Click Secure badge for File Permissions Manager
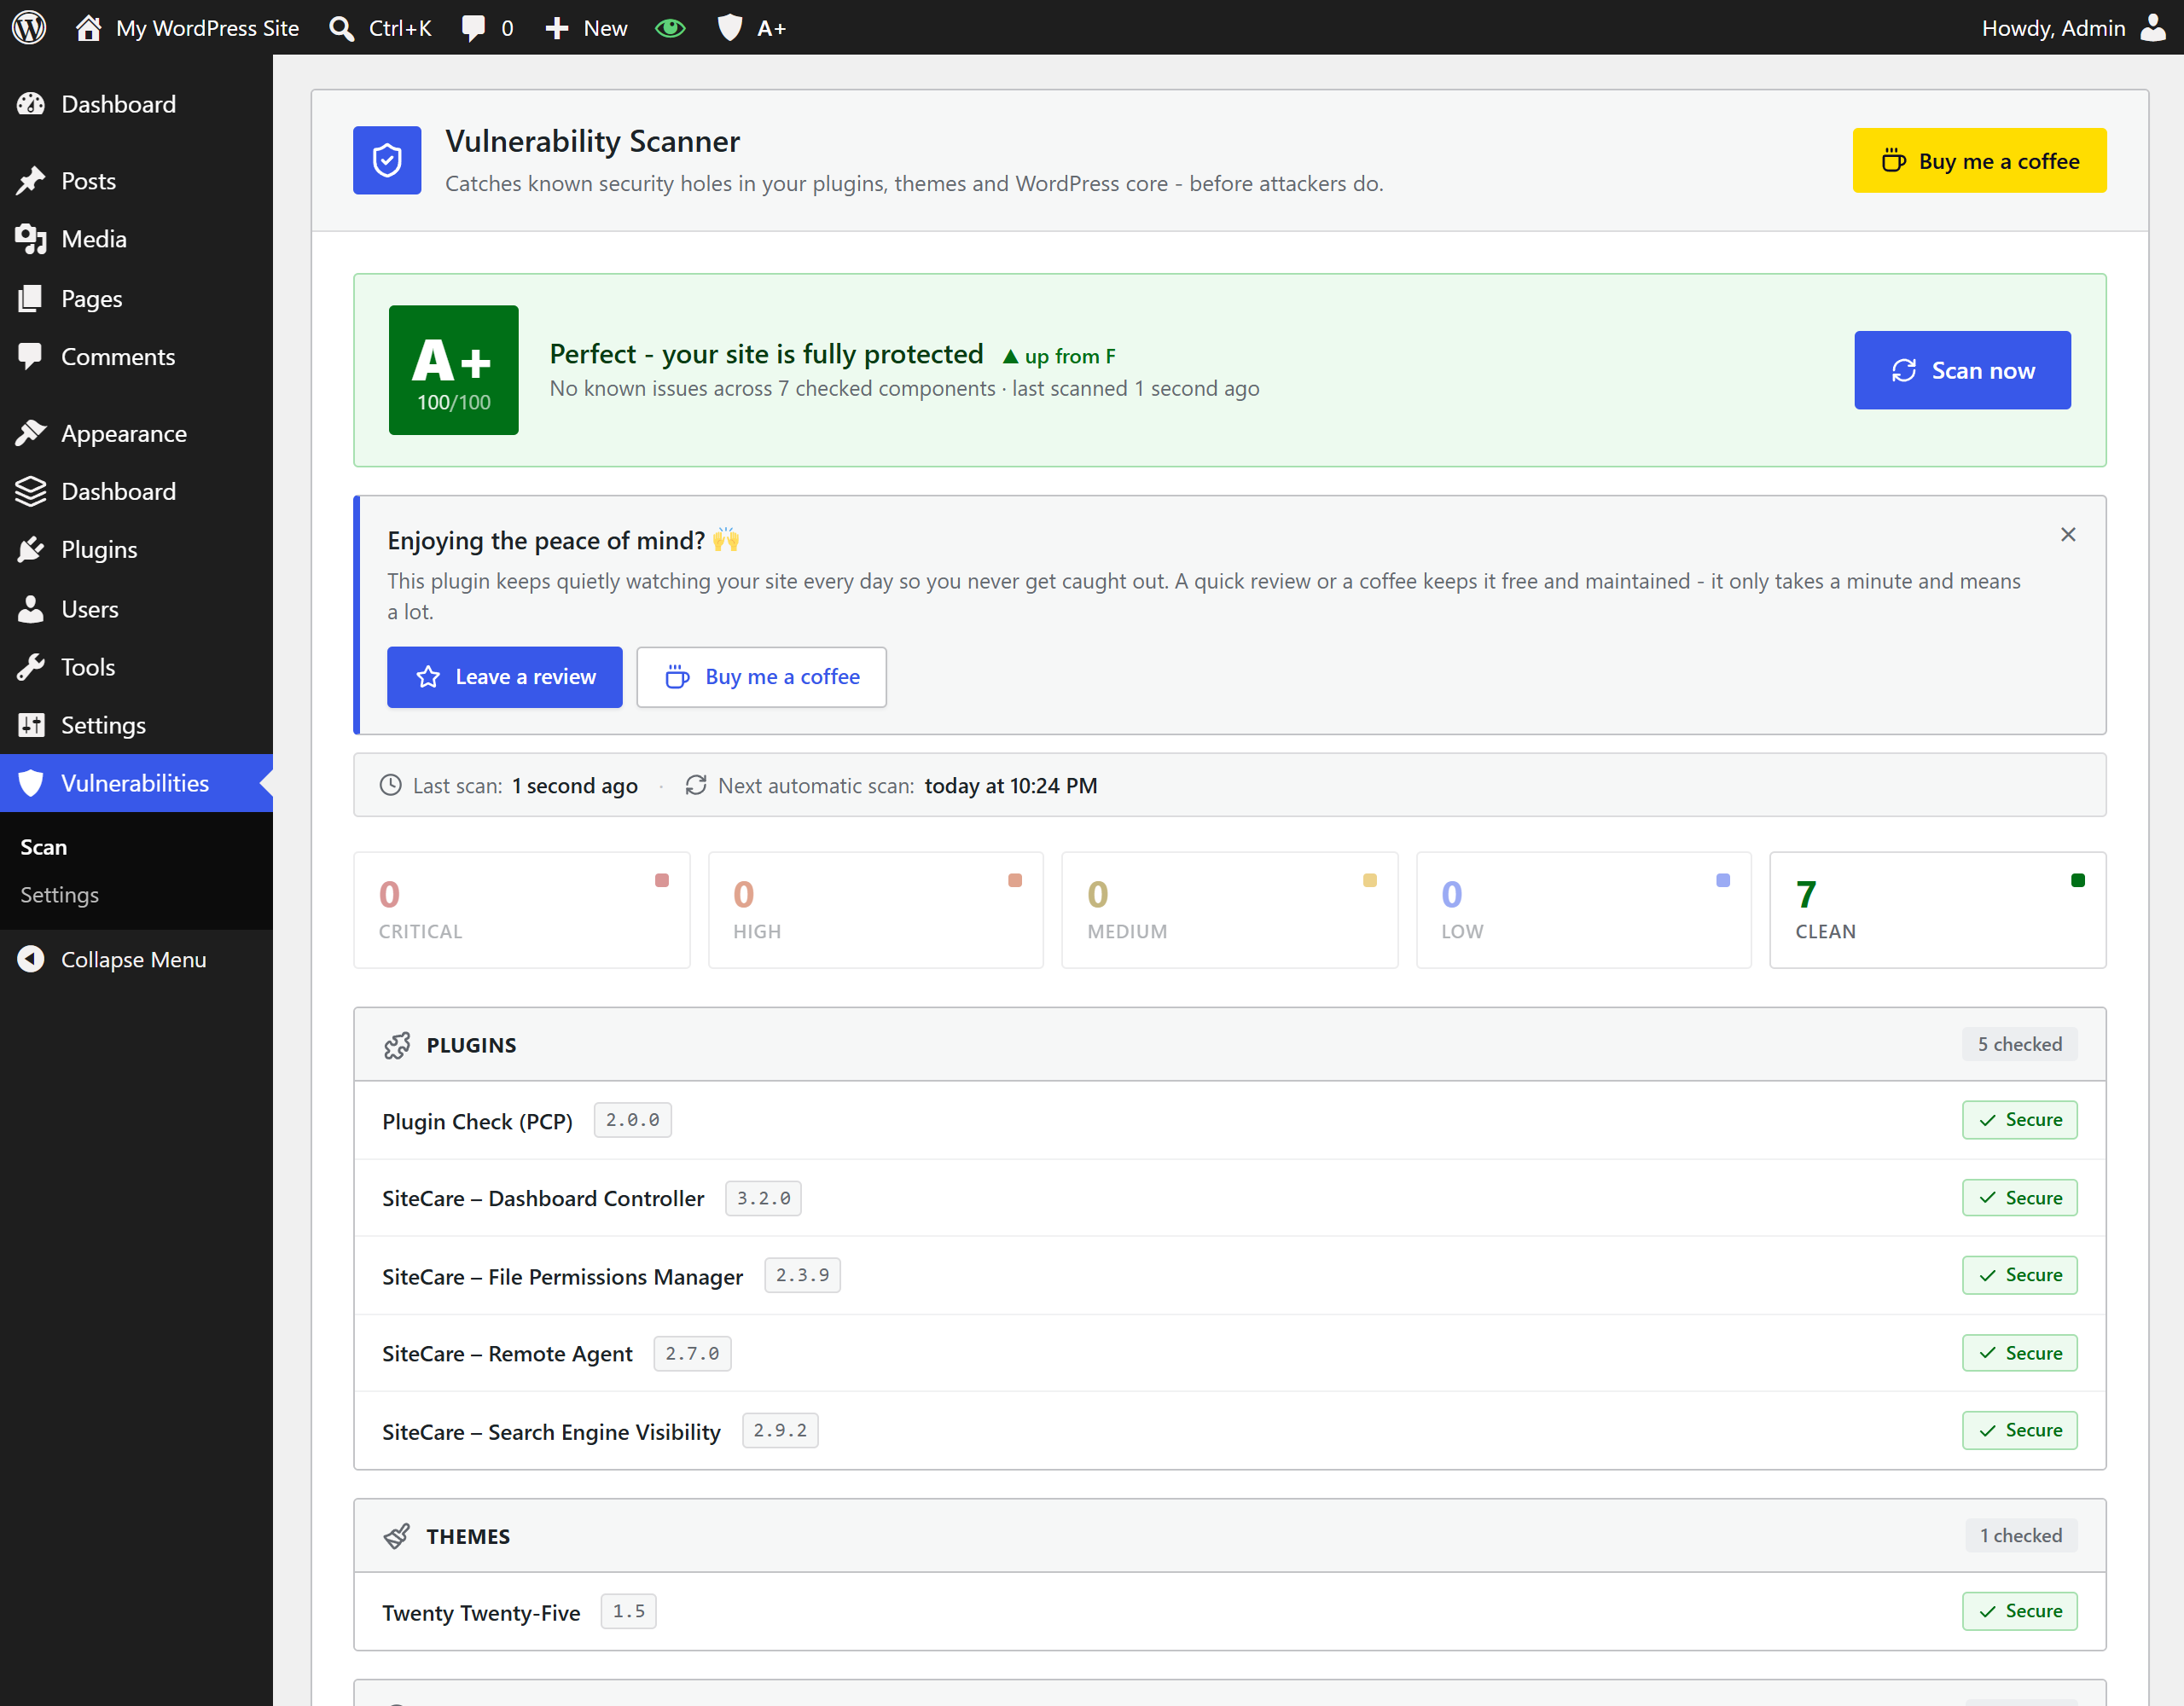 tap(2020, 1275)
